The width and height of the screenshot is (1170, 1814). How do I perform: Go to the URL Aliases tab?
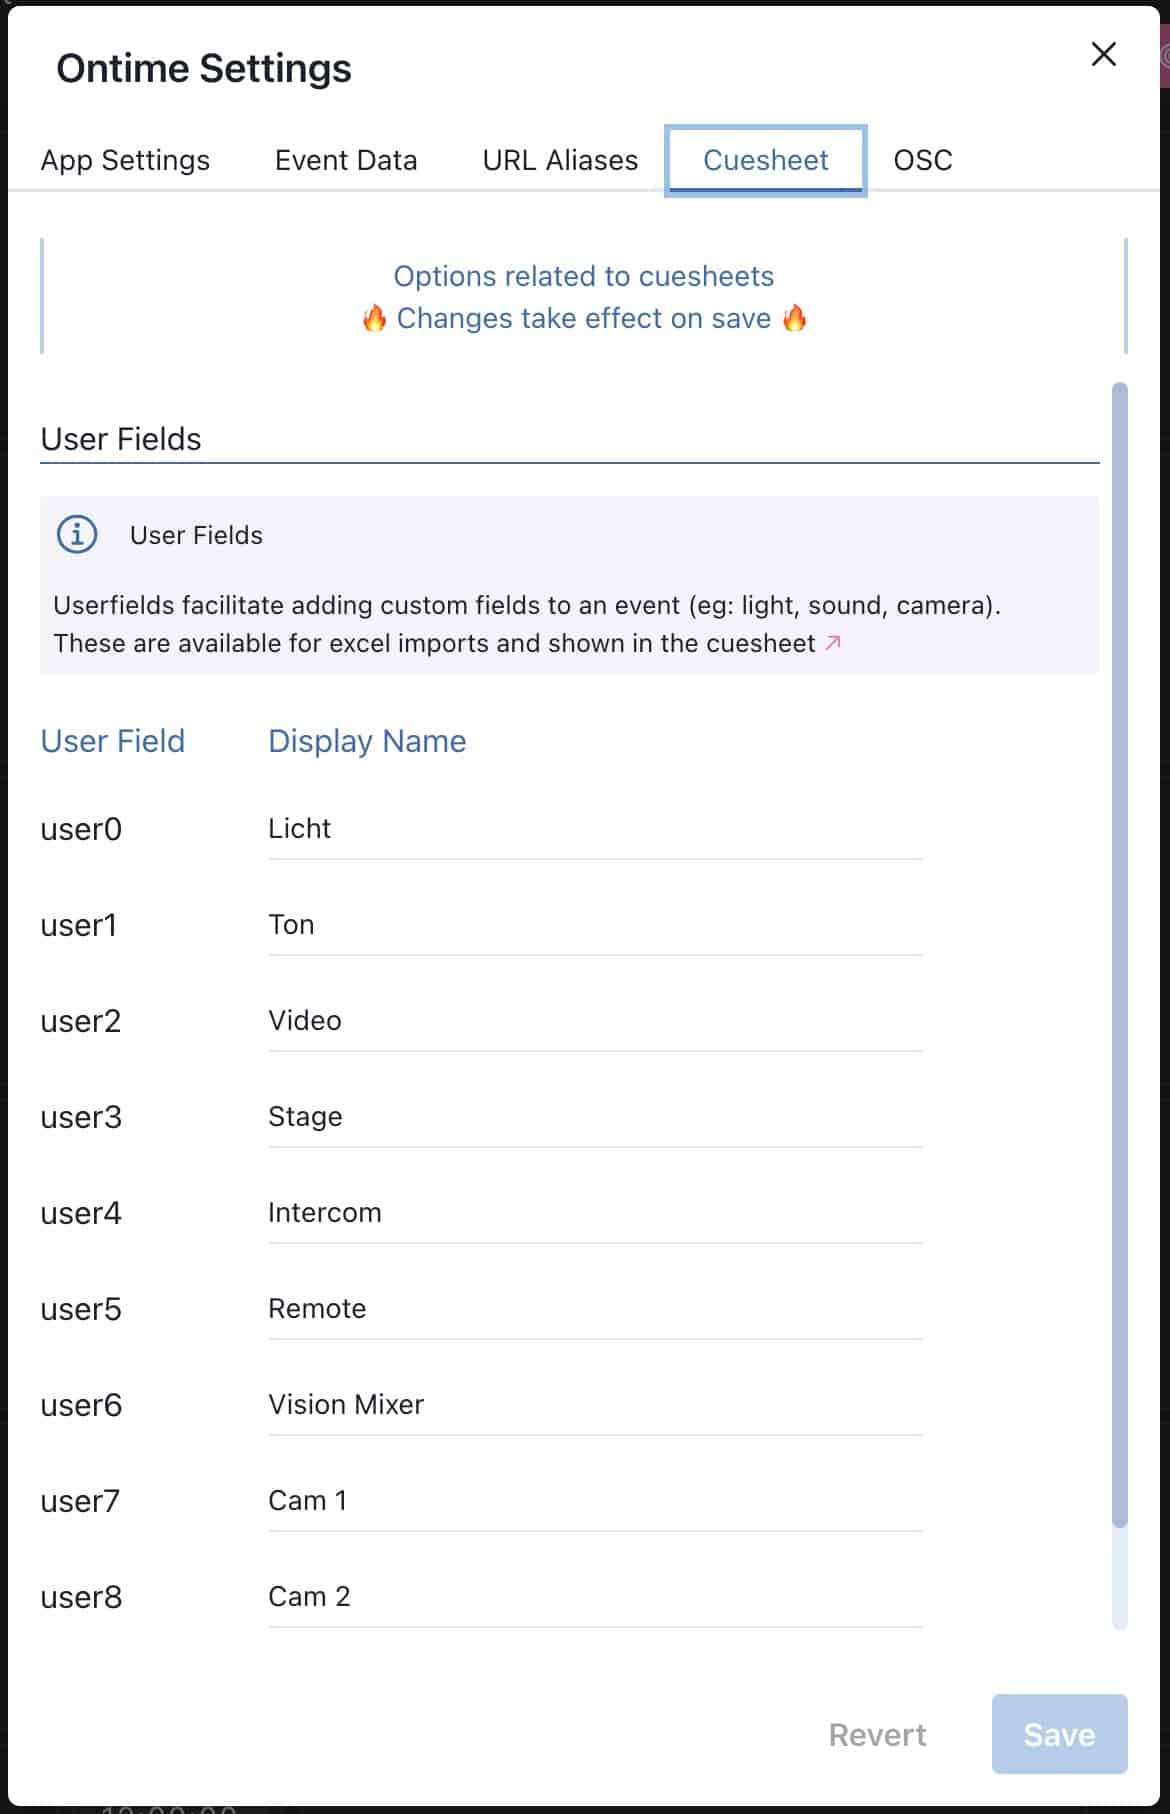coord(560,160)
